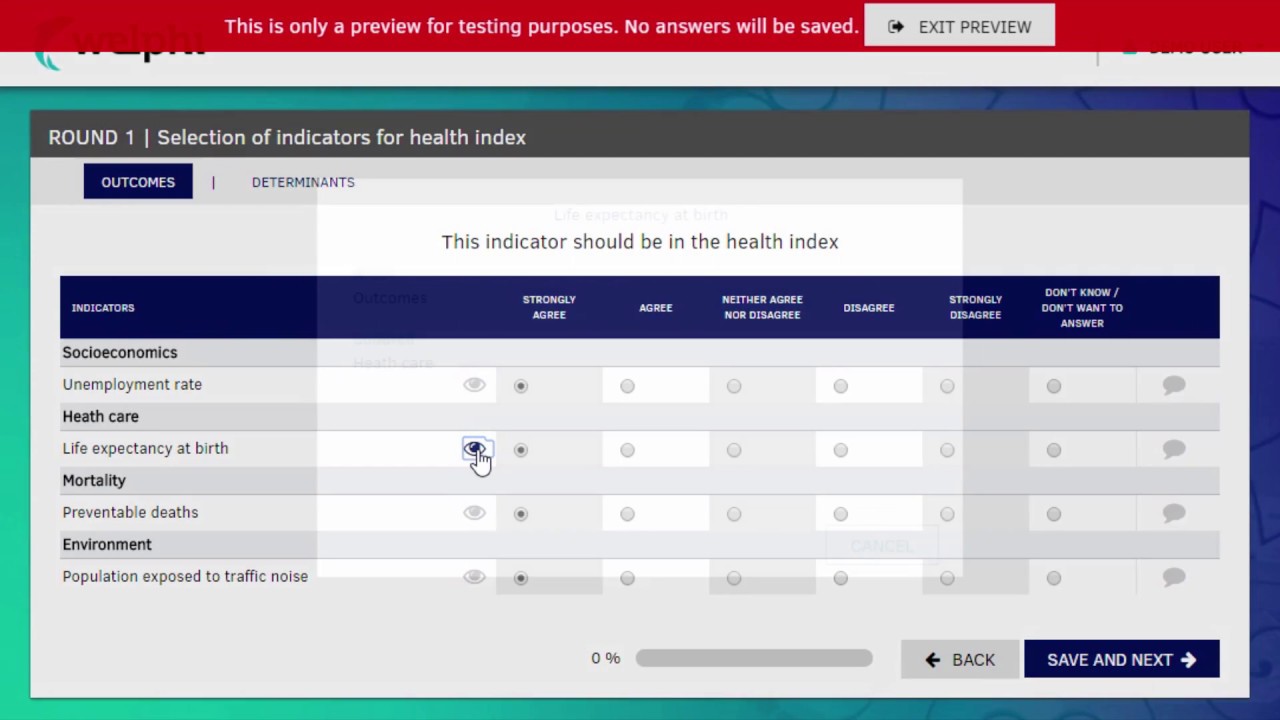Leave a comment on Preventable deaths
Screen dimensions: 1280x720
(1173, 513)
